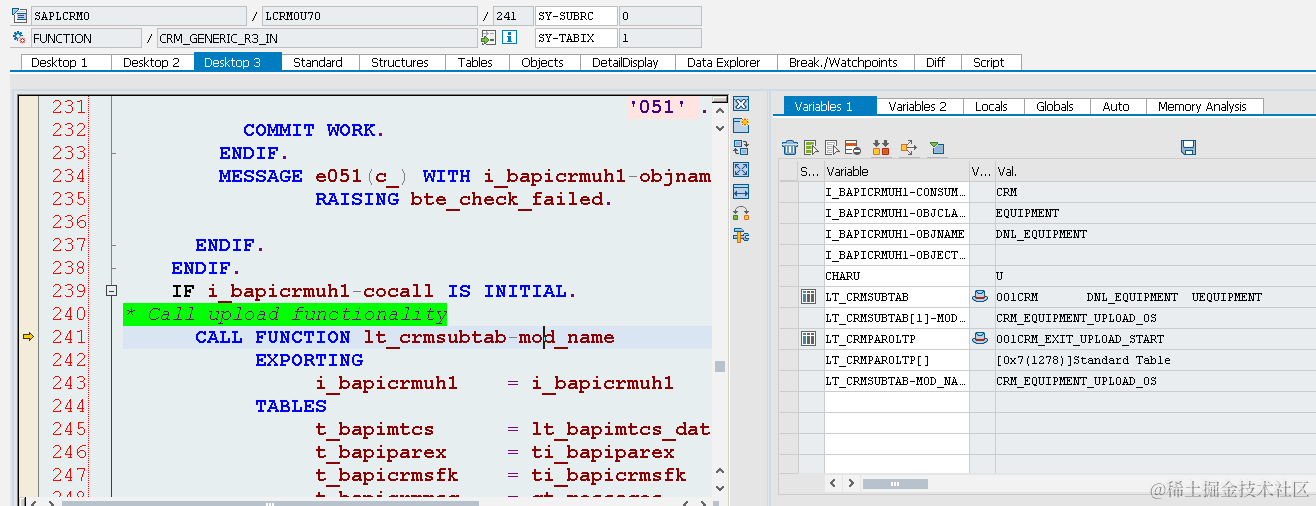Open the tool services icon
Screen dimensions: 1316x506
click(x=741, y=236)
